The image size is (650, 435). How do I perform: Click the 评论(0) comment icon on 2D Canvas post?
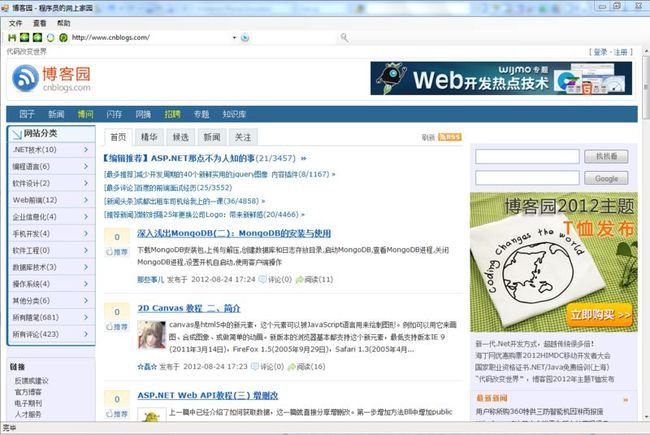(x=255, y=367)
